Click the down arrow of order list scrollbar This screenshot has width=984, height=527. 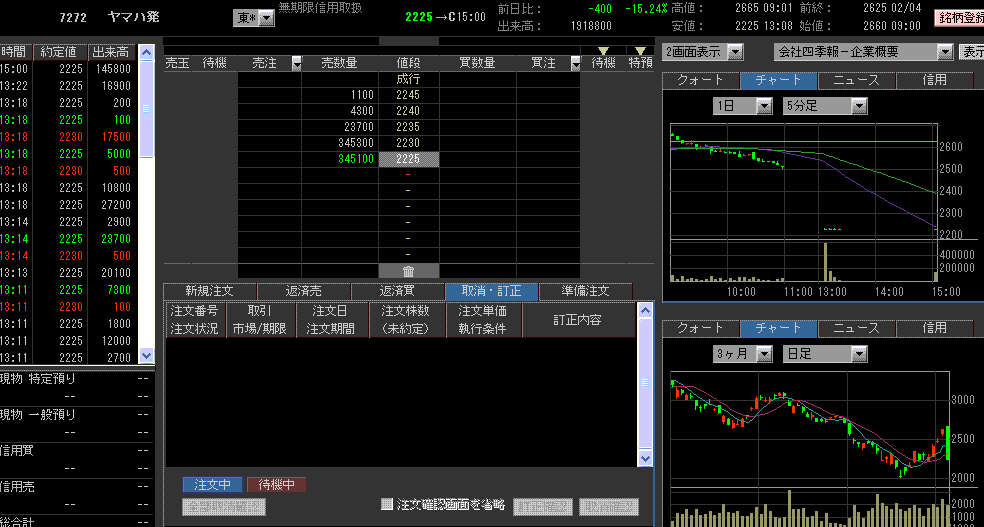pos(645,457)
